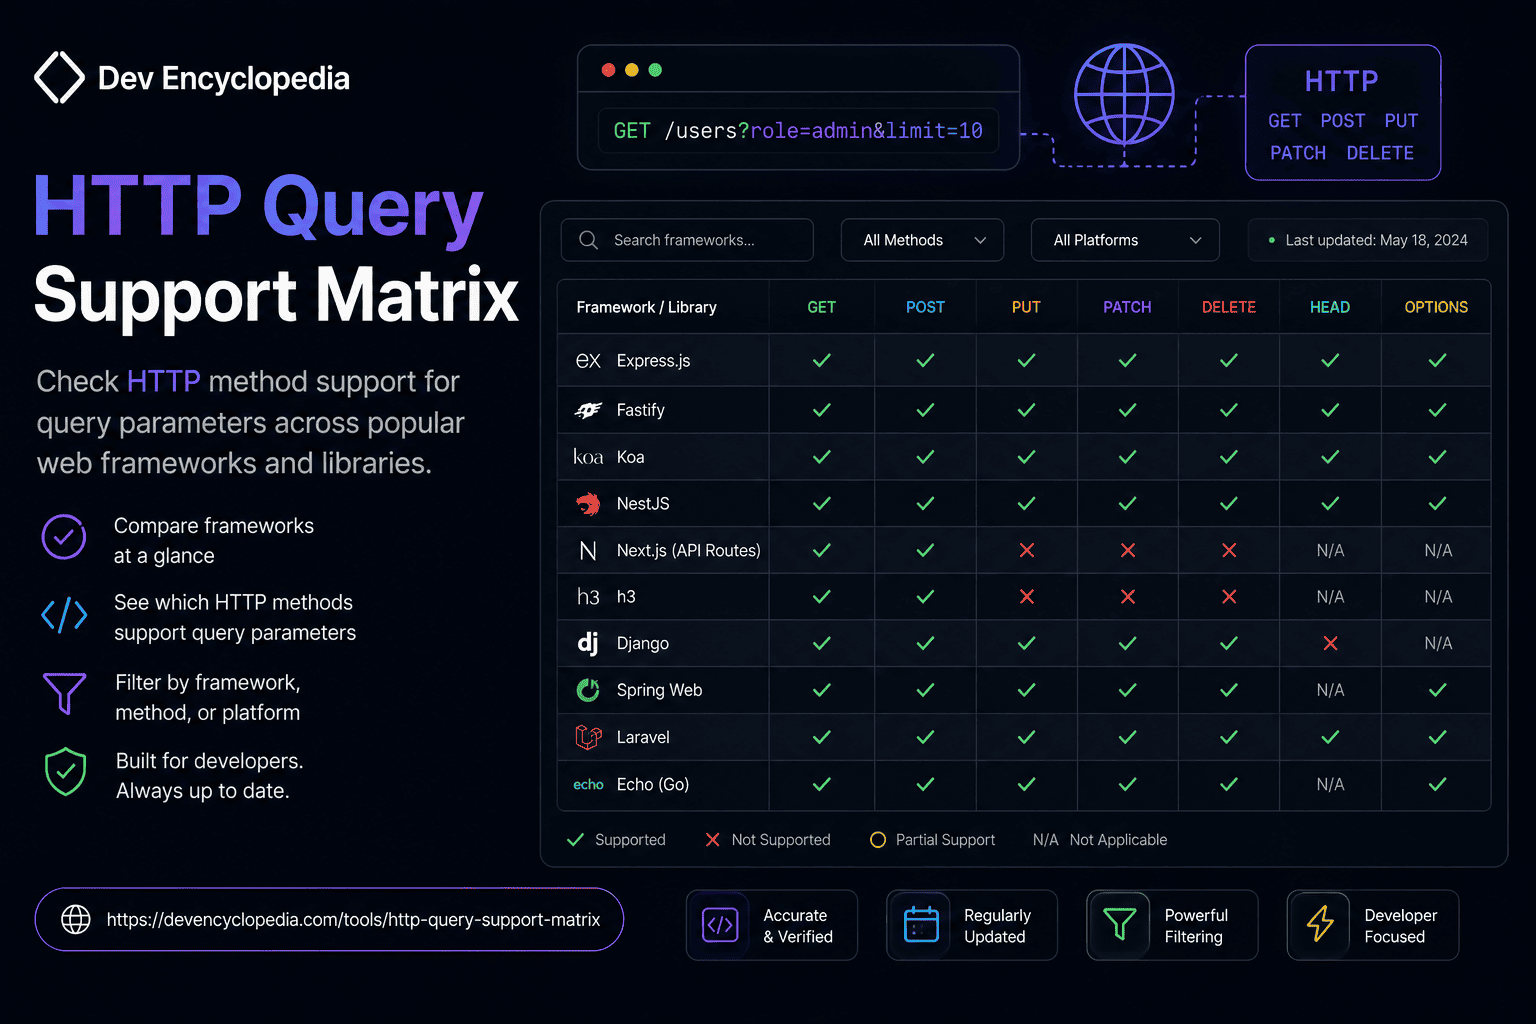Click the Express.js GET checkmark

click(x=822, y=361)
